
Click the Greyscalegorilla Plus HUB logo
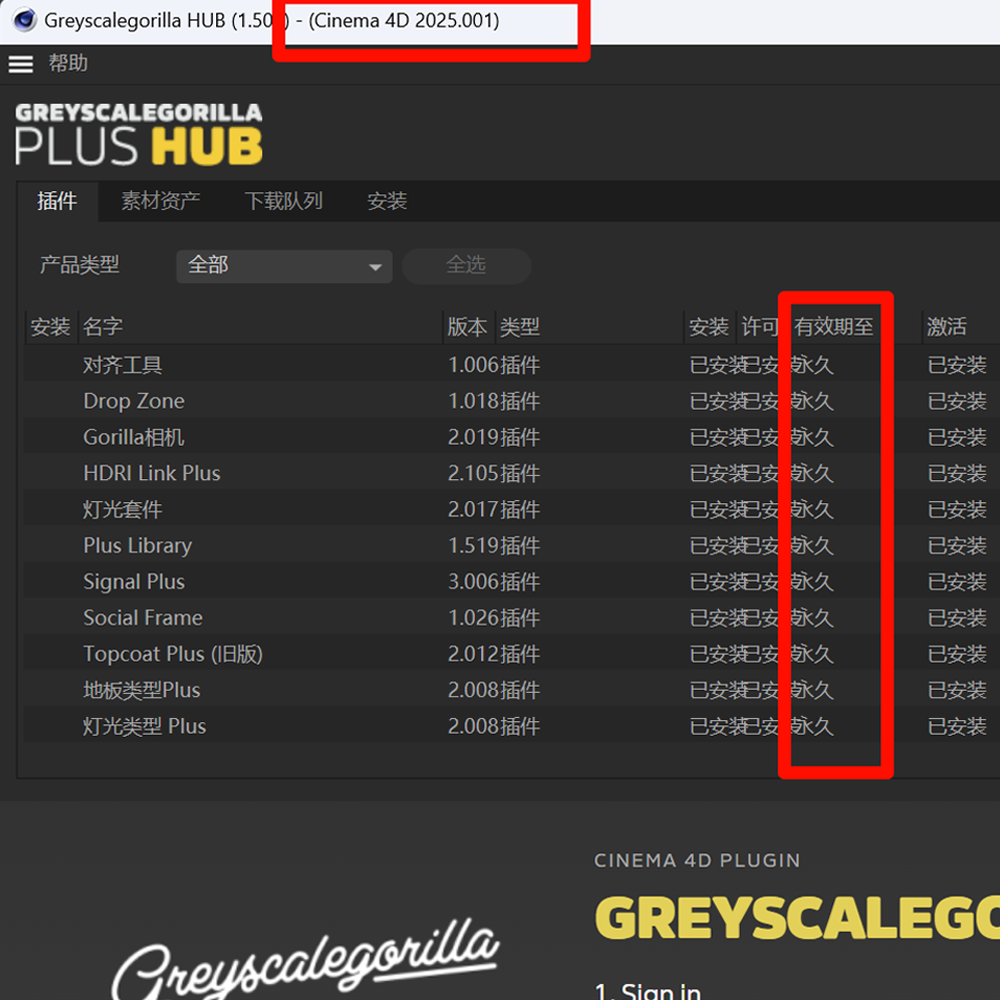[x=138, y=133]
